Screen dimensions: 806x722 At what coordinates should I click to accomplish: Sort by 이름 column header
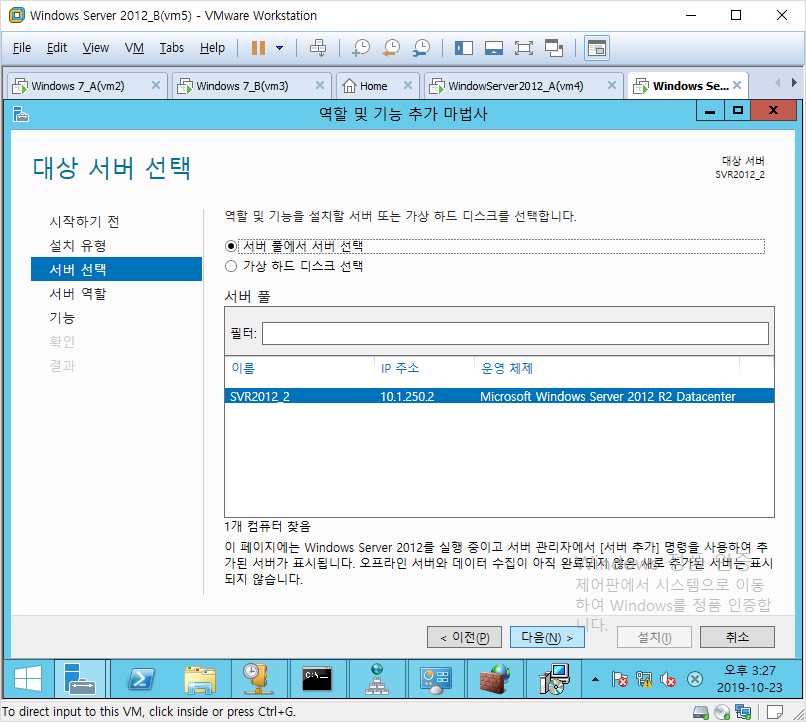(243, 368)
